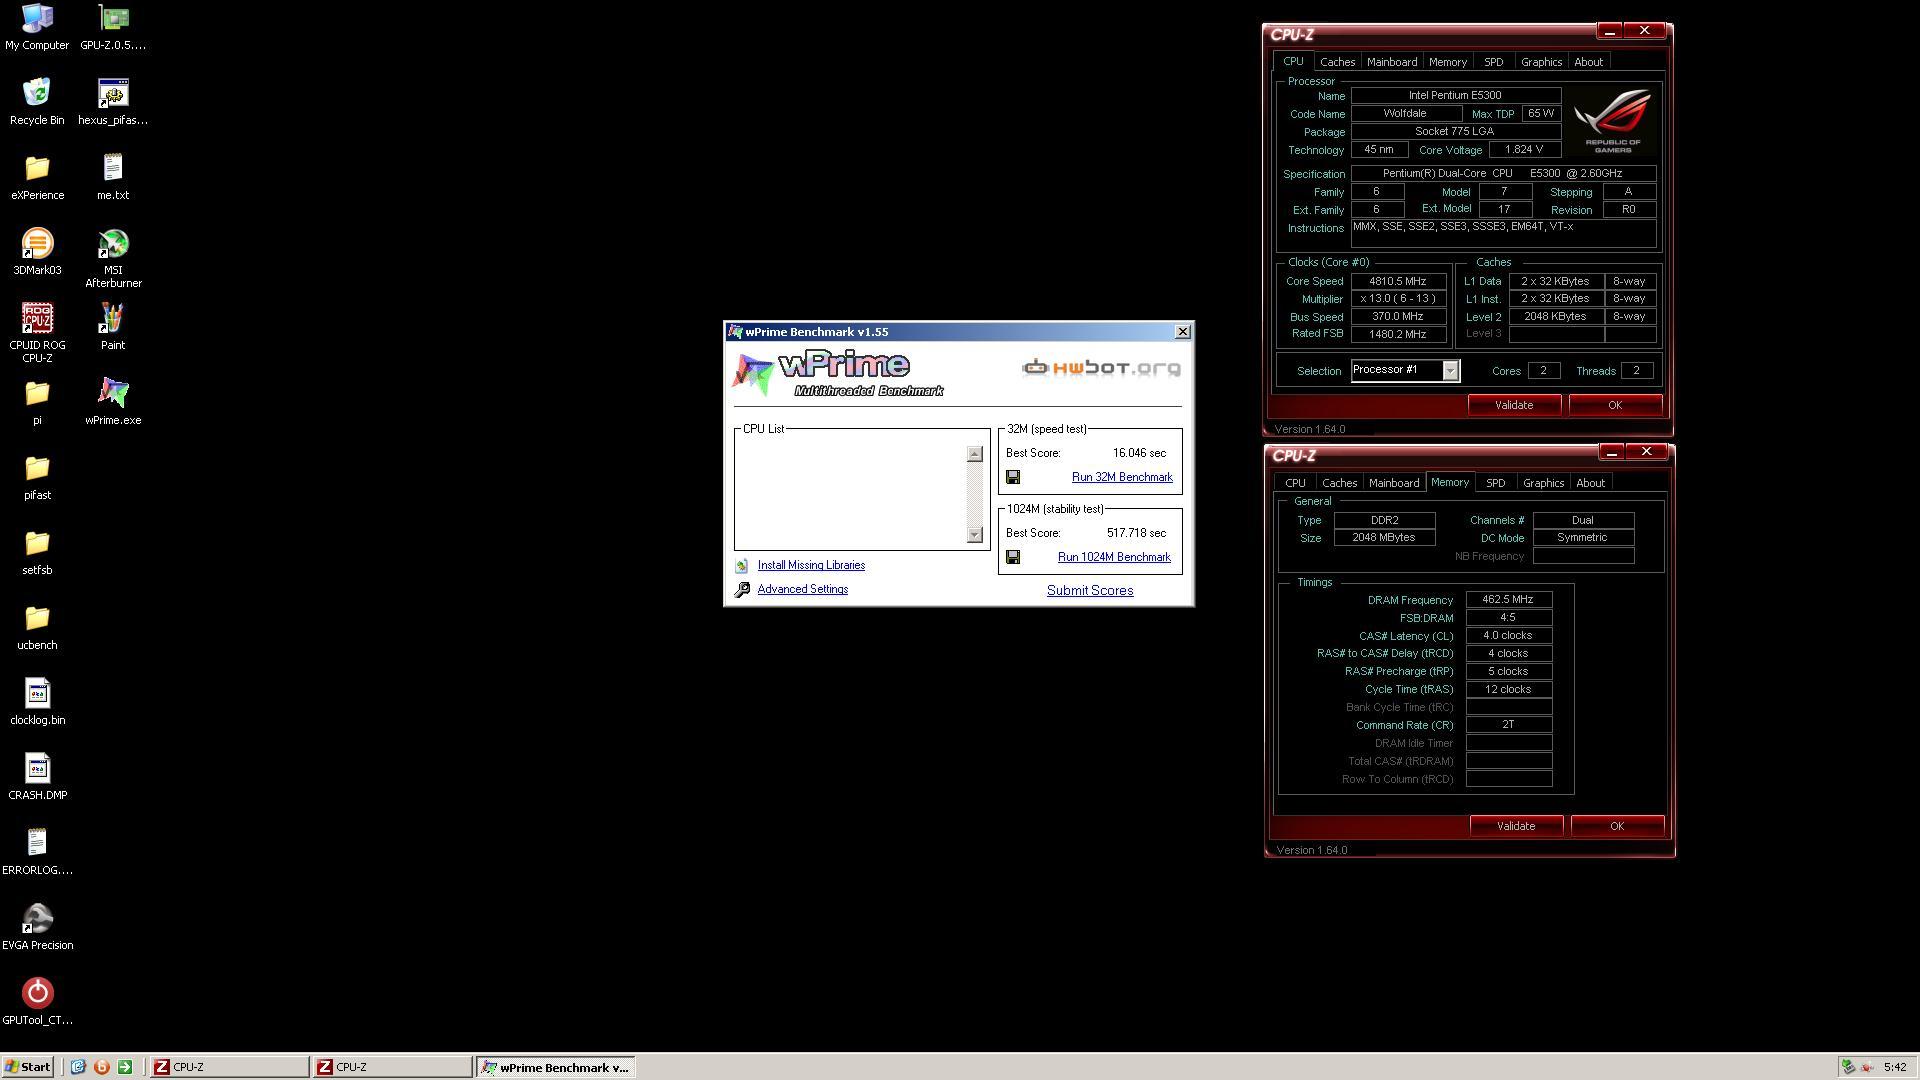Click DRAM Frequency value 462.5 MHz
The width and height of the screenshot is (1920, 1080).
pyautogui.click(x=1508, y=600)
